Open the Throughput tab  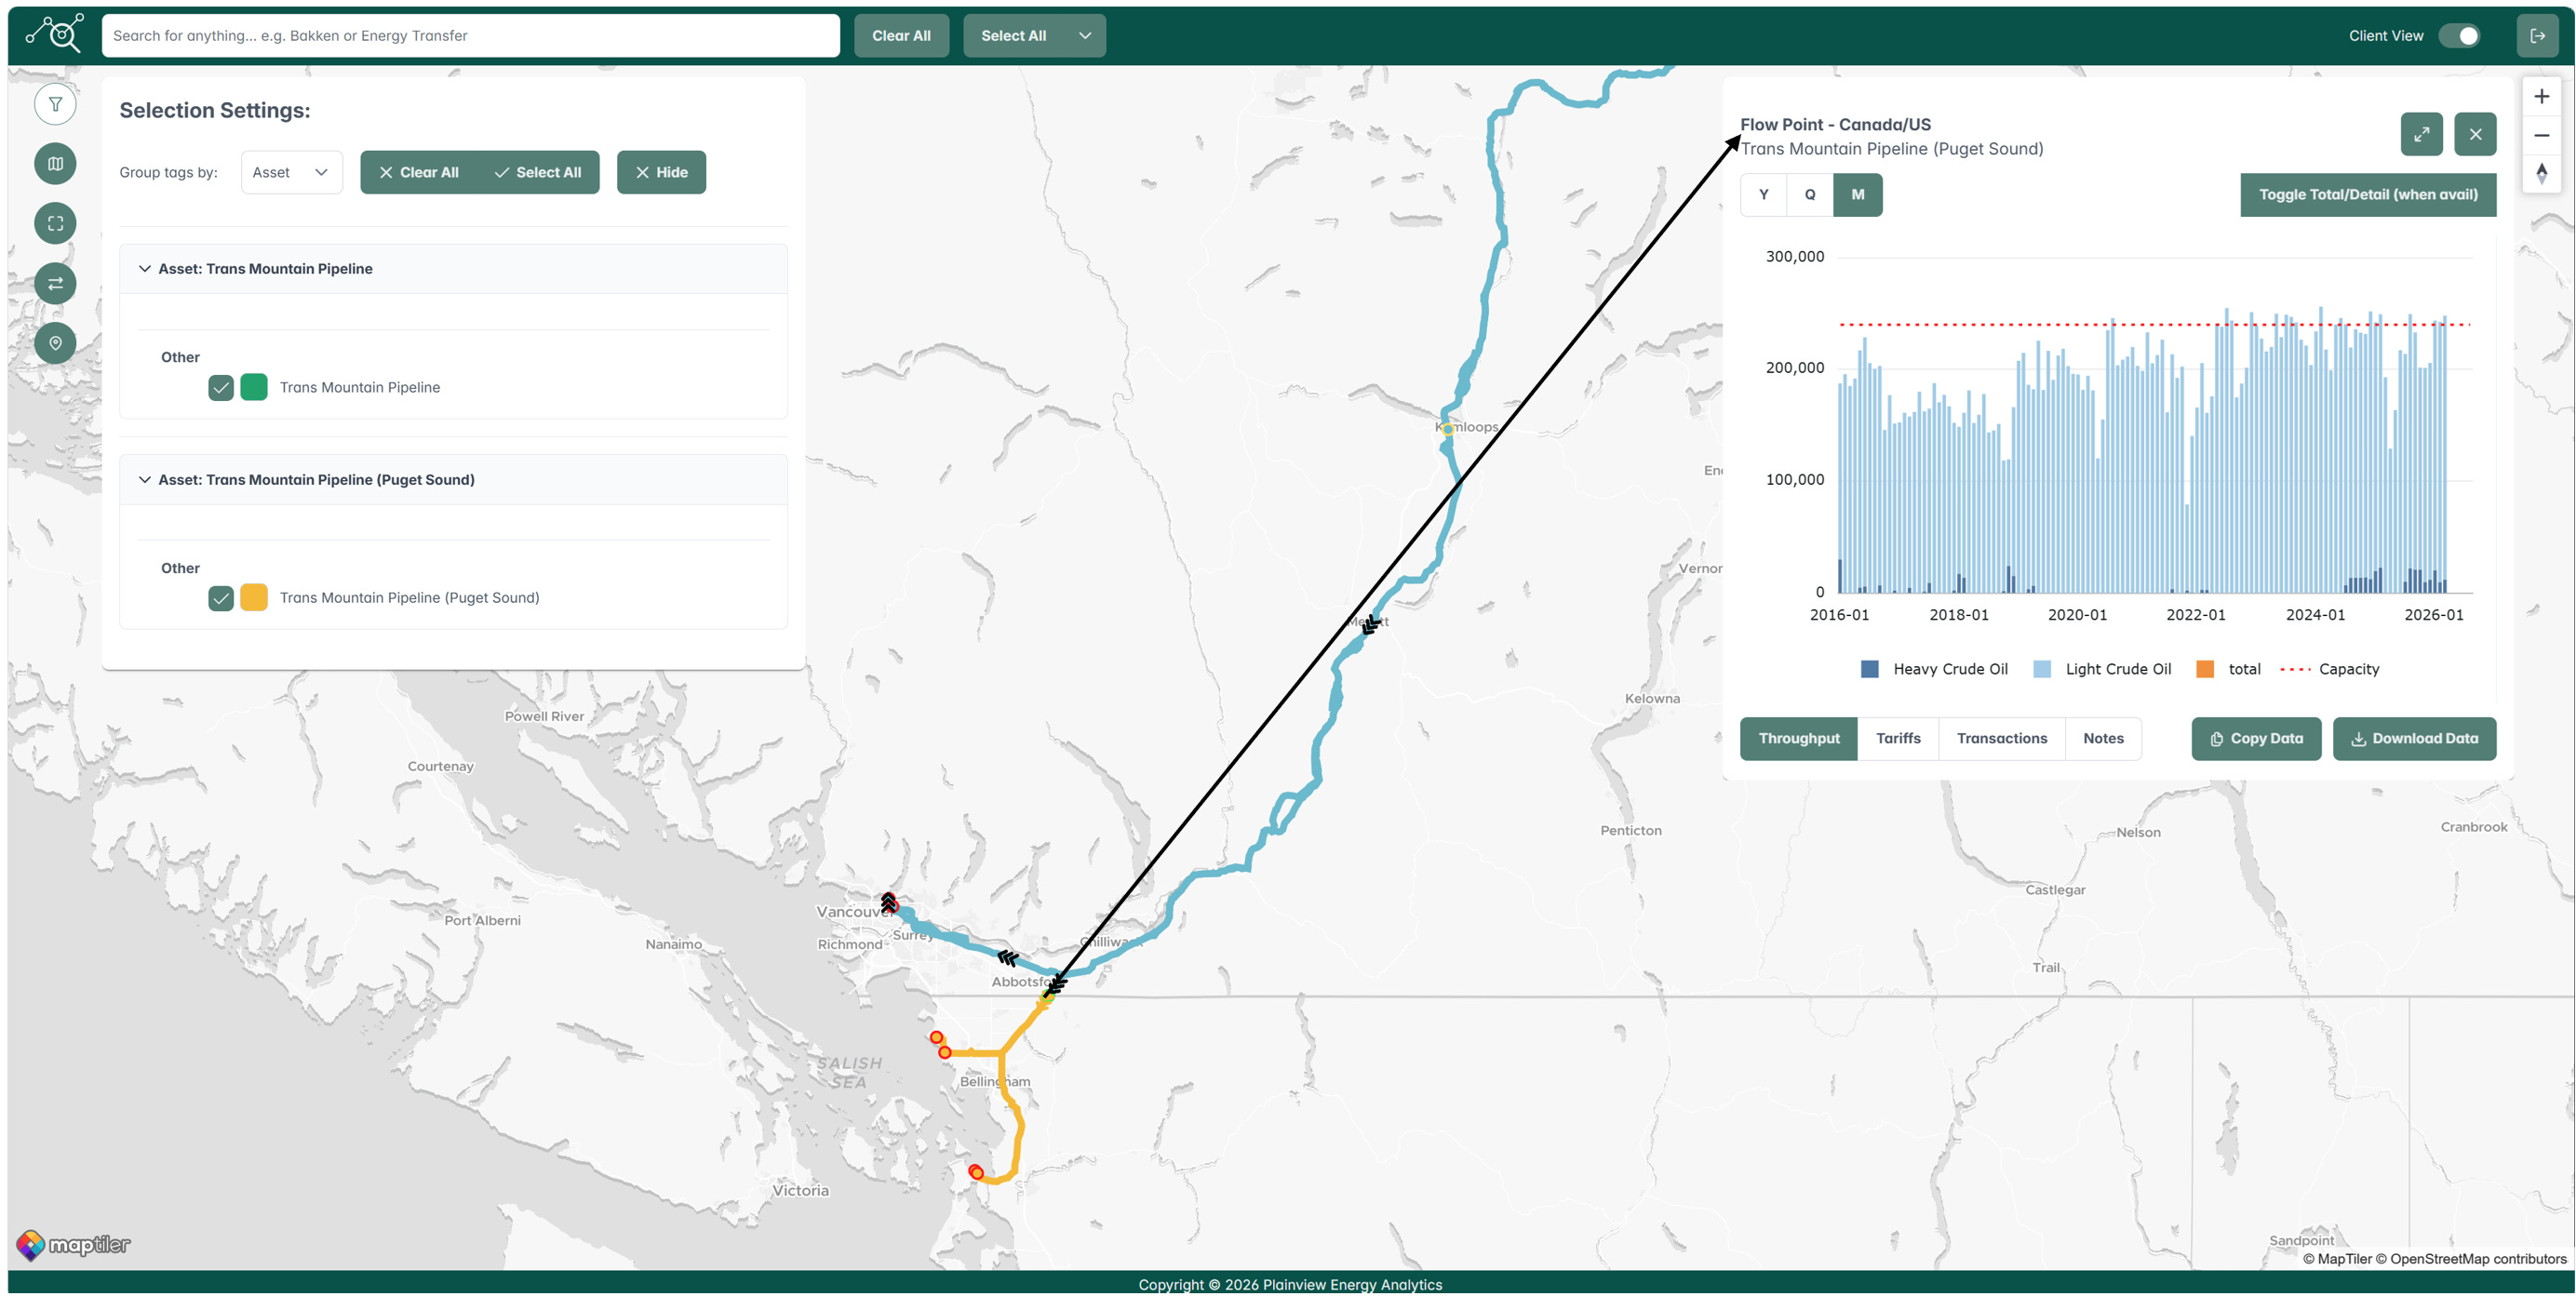pyautogui.click(x=1798, y=739)
